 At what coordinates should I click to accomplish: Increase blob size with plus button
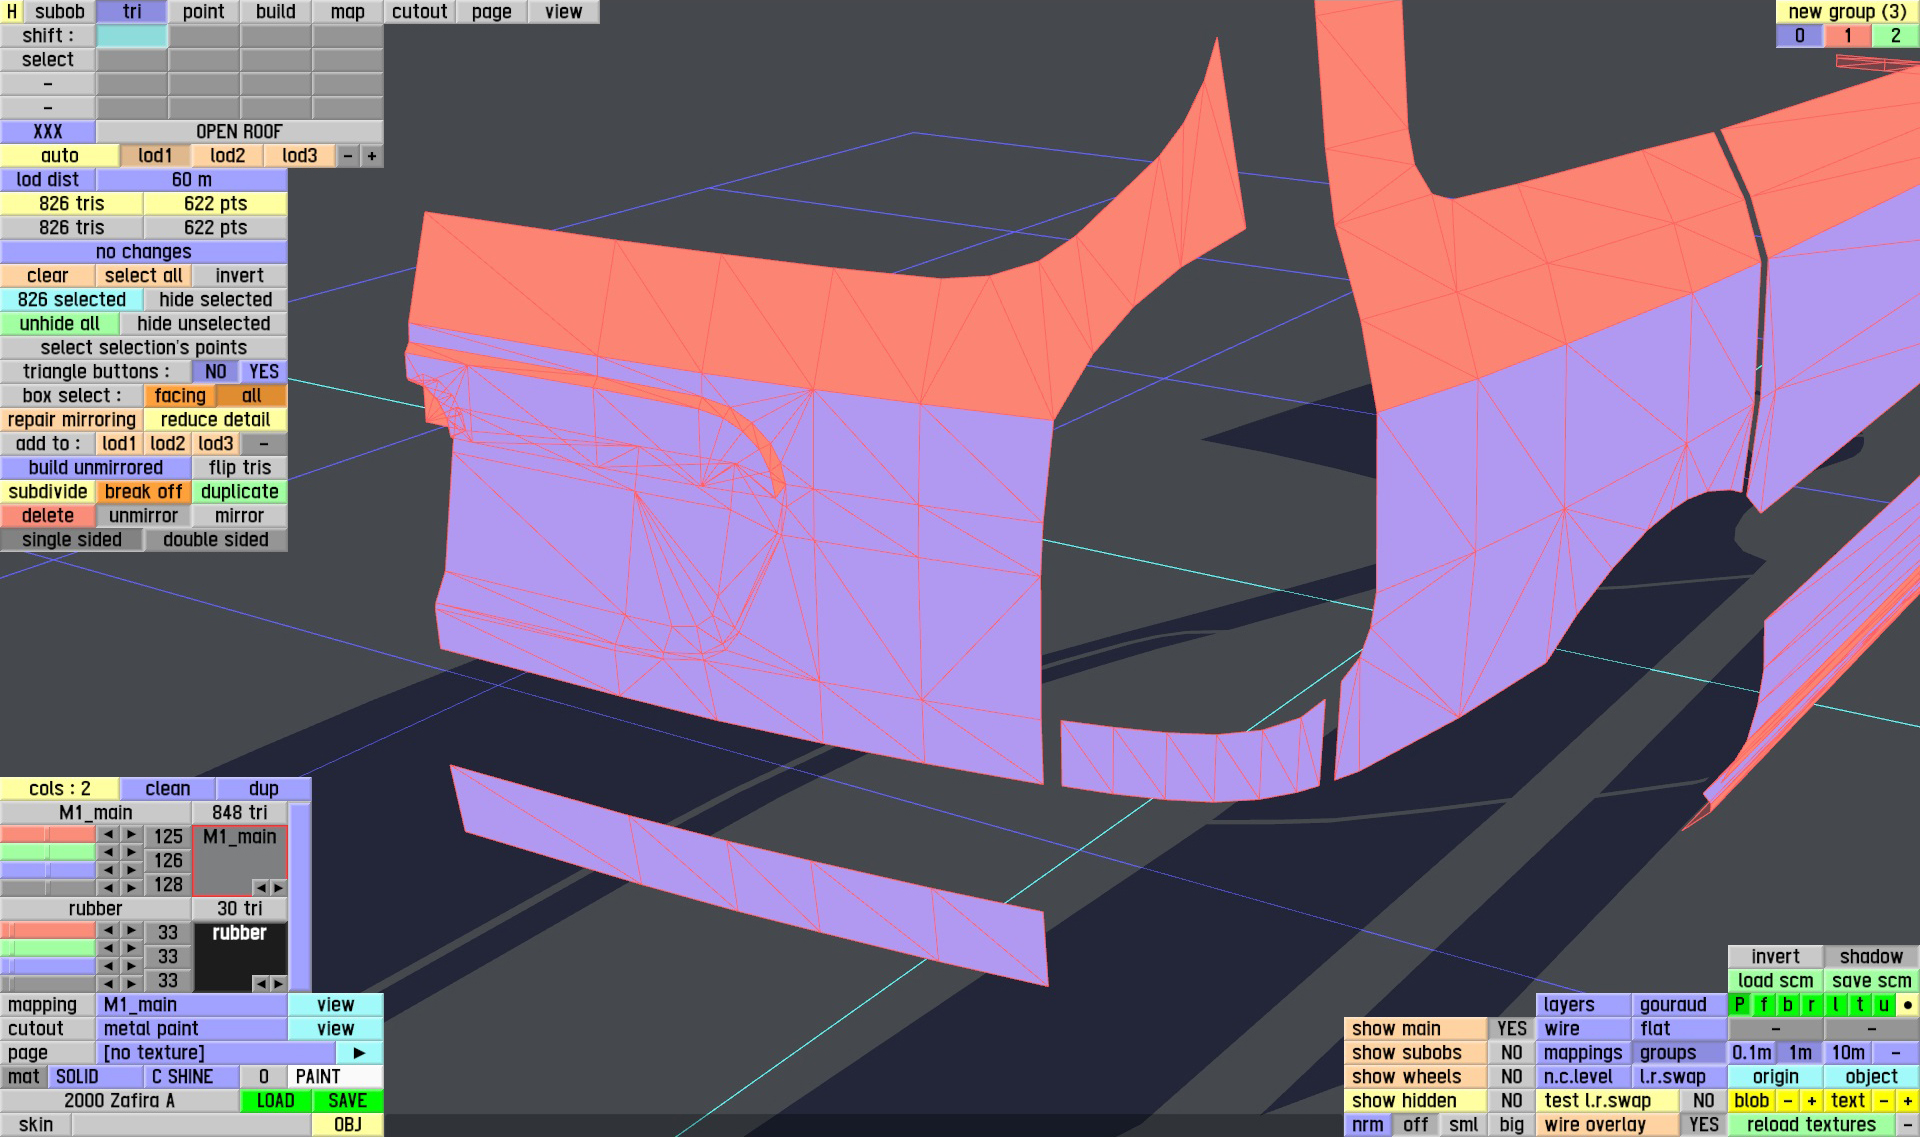click(1811, 1101)
